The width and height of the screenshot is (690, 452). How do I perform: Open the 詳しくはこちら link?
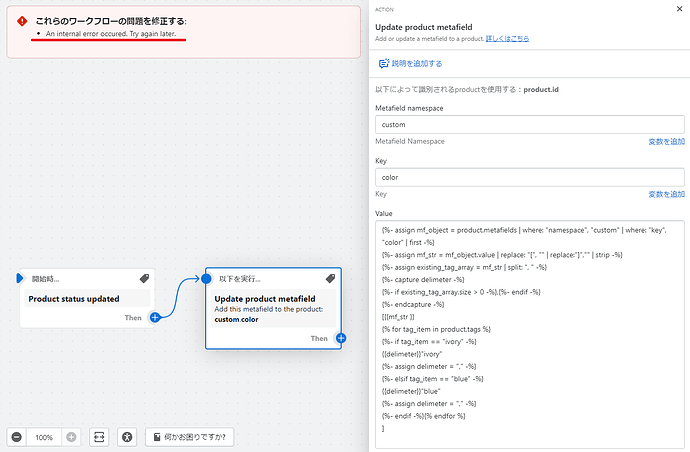[507, 38]
